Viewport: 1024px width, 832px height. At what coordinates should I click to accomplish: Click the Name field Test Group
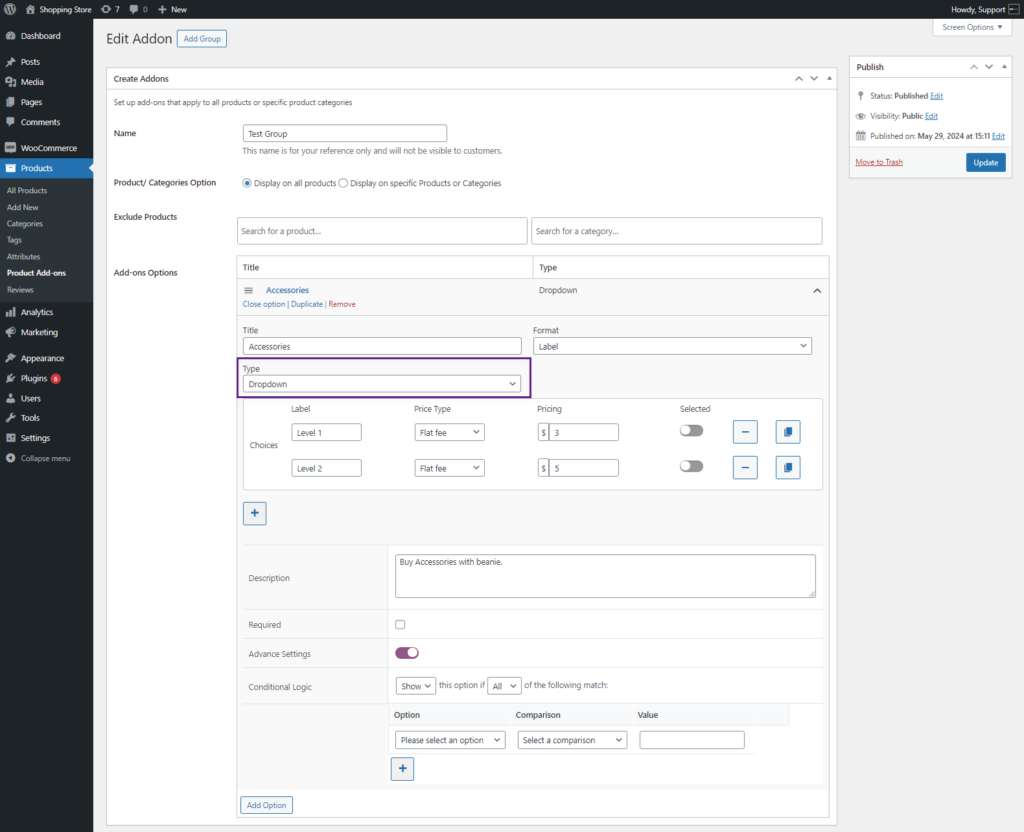[x=345, y=133]
